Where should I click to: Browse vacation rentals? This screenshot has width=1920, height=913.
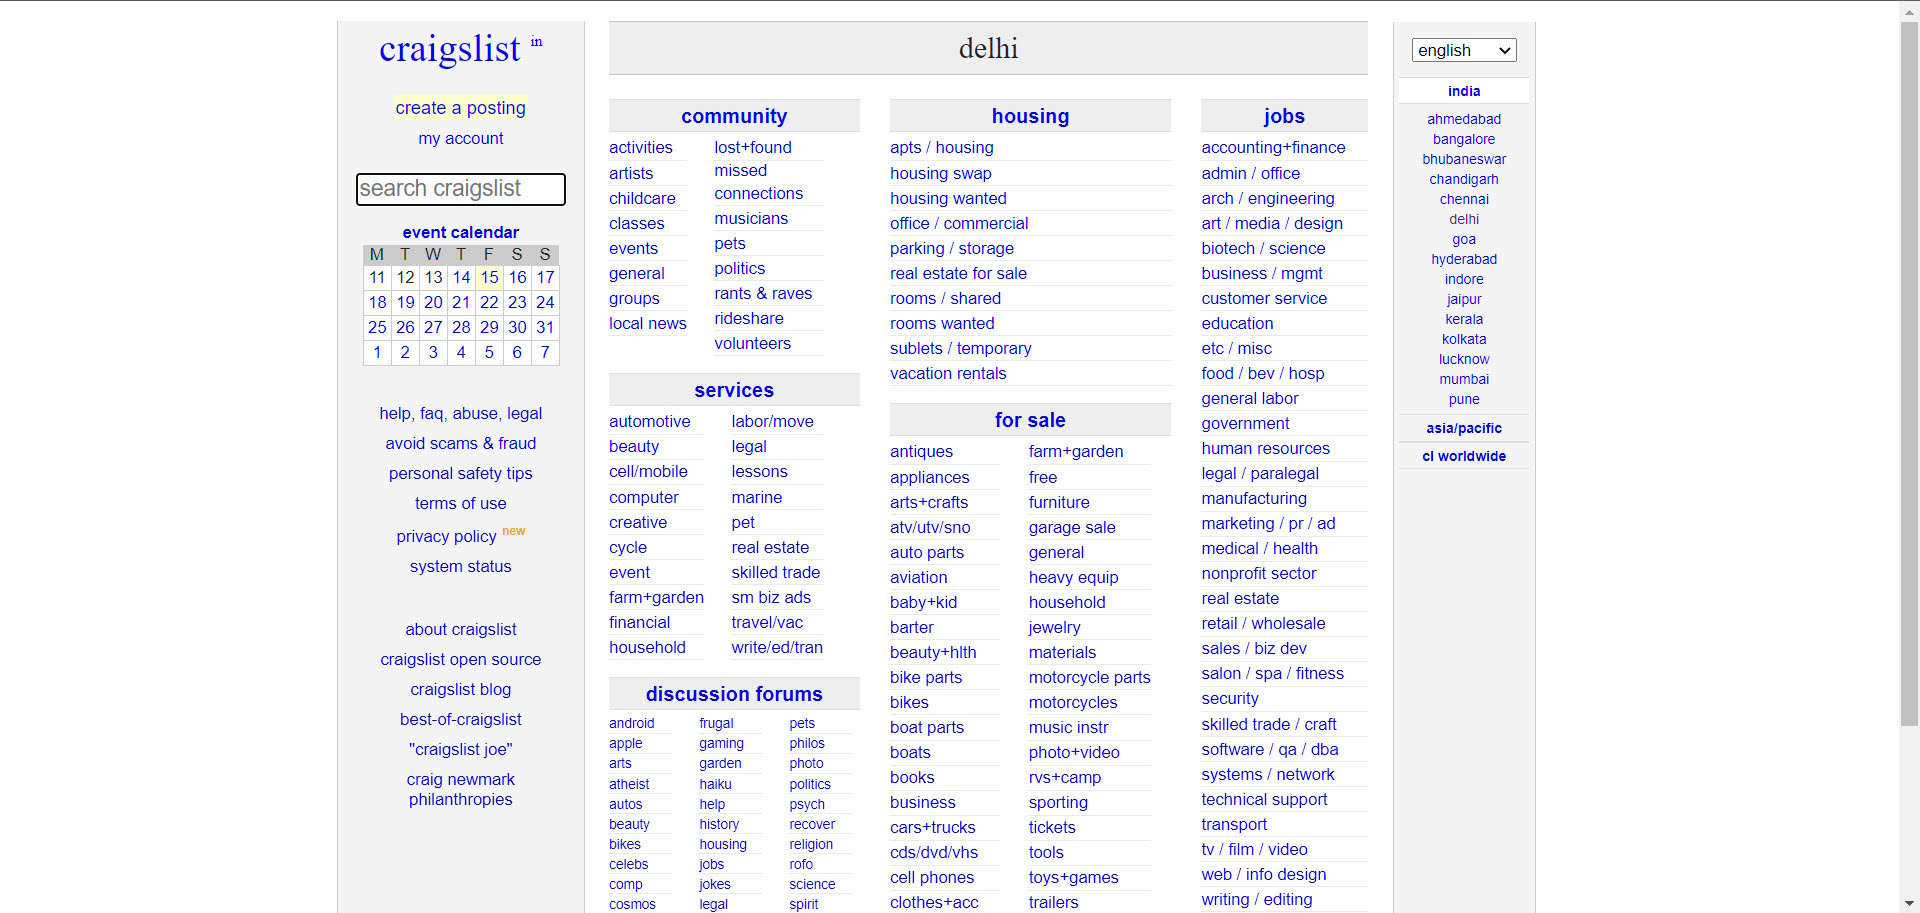(x=948, y=373)
